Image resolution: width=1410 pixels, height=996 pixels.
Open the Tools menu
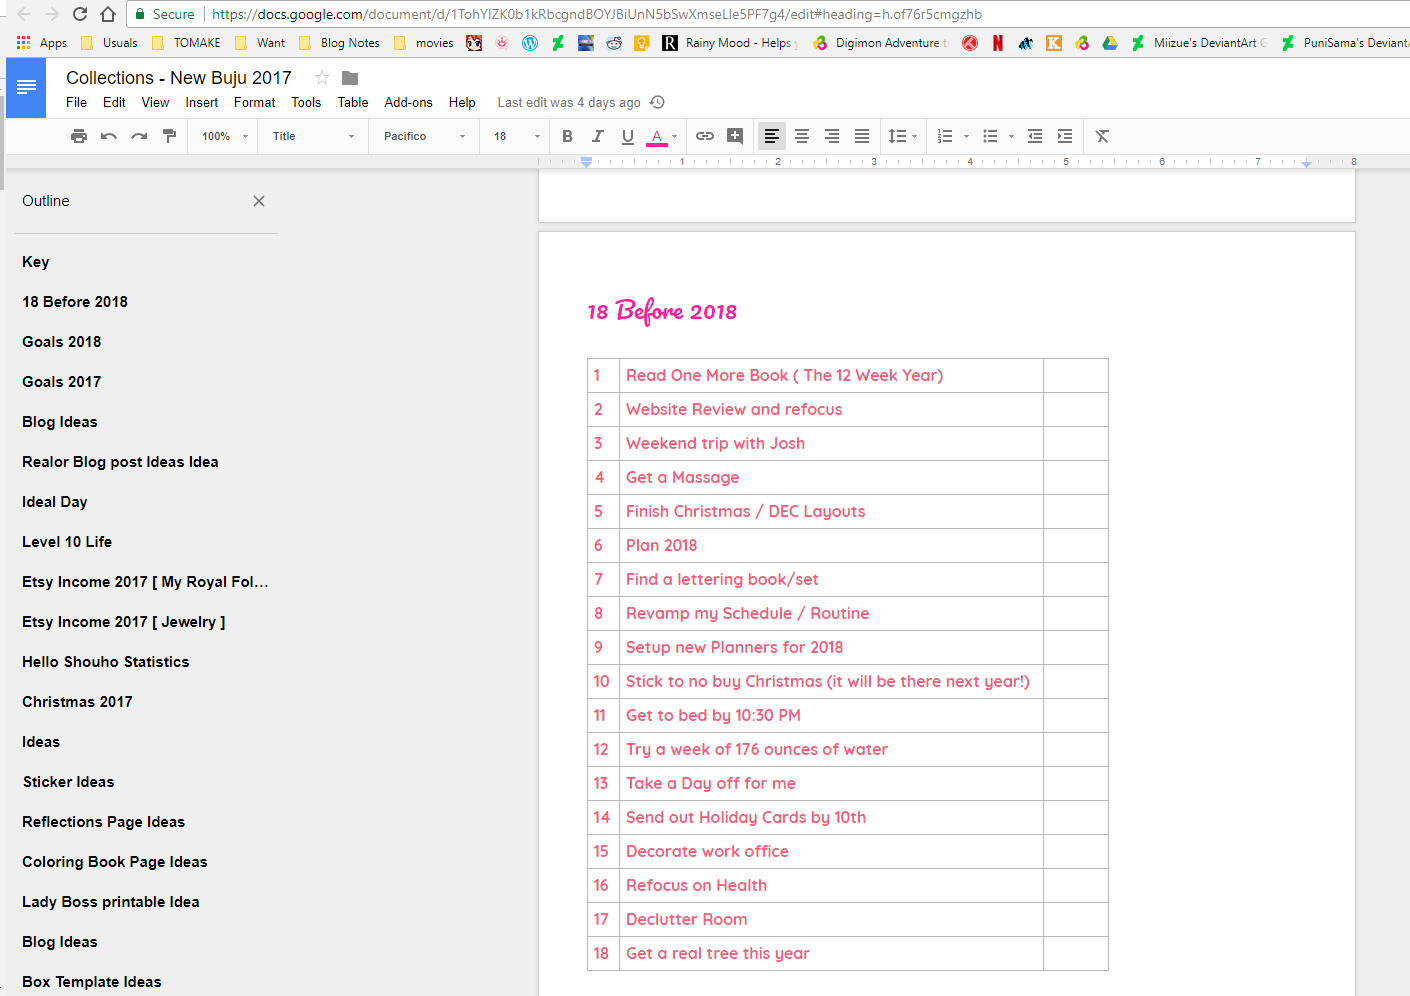tap(306, 102)
